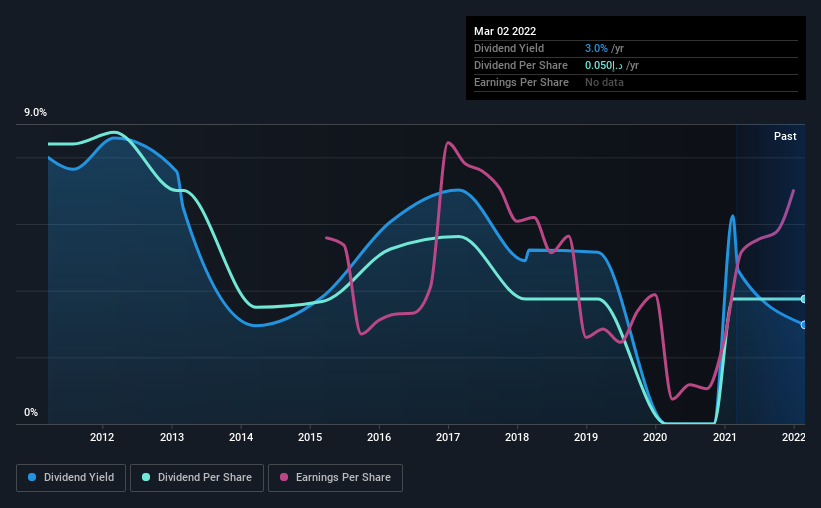Screen dimensions: 821x508
Task: Click the 2019 x-axis label
Action: (x=586, y=437)
